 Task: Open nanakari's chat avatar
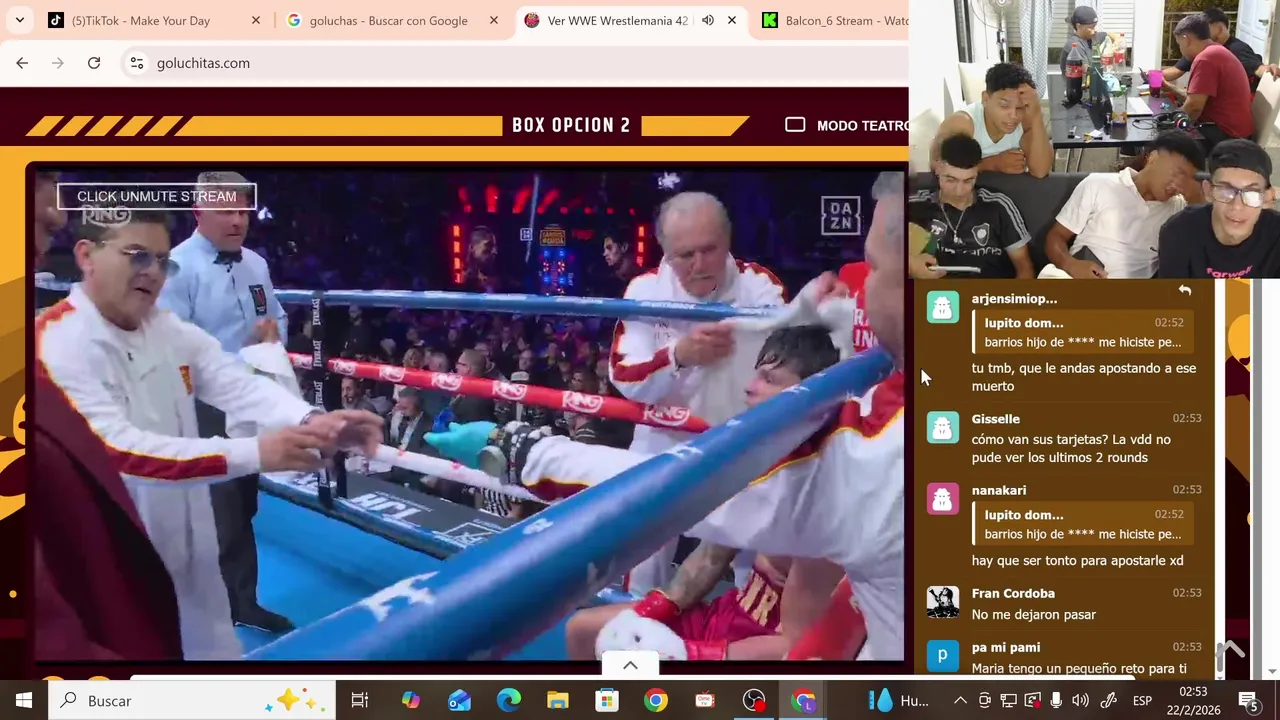pyautogui.click(x=942, y=498)
